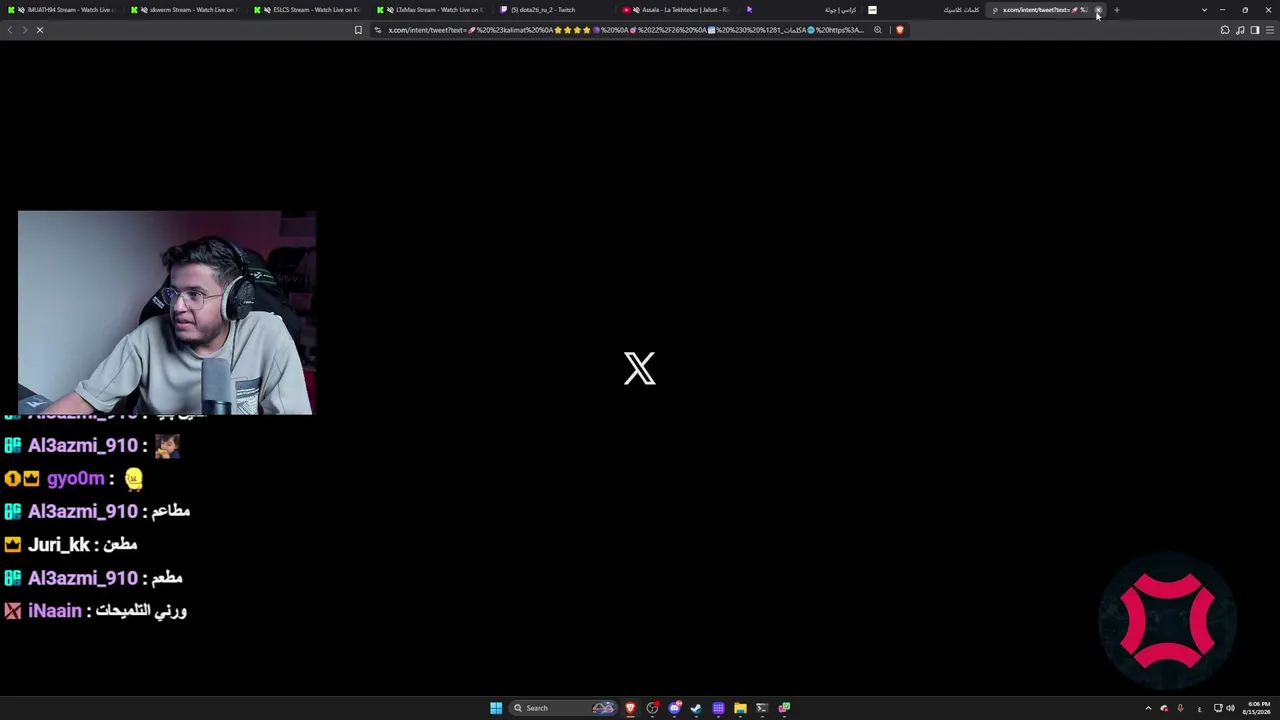This screenshot has width=1280, height=720.
Task: Click the taskbar Search box
Action: click(562, 708)
